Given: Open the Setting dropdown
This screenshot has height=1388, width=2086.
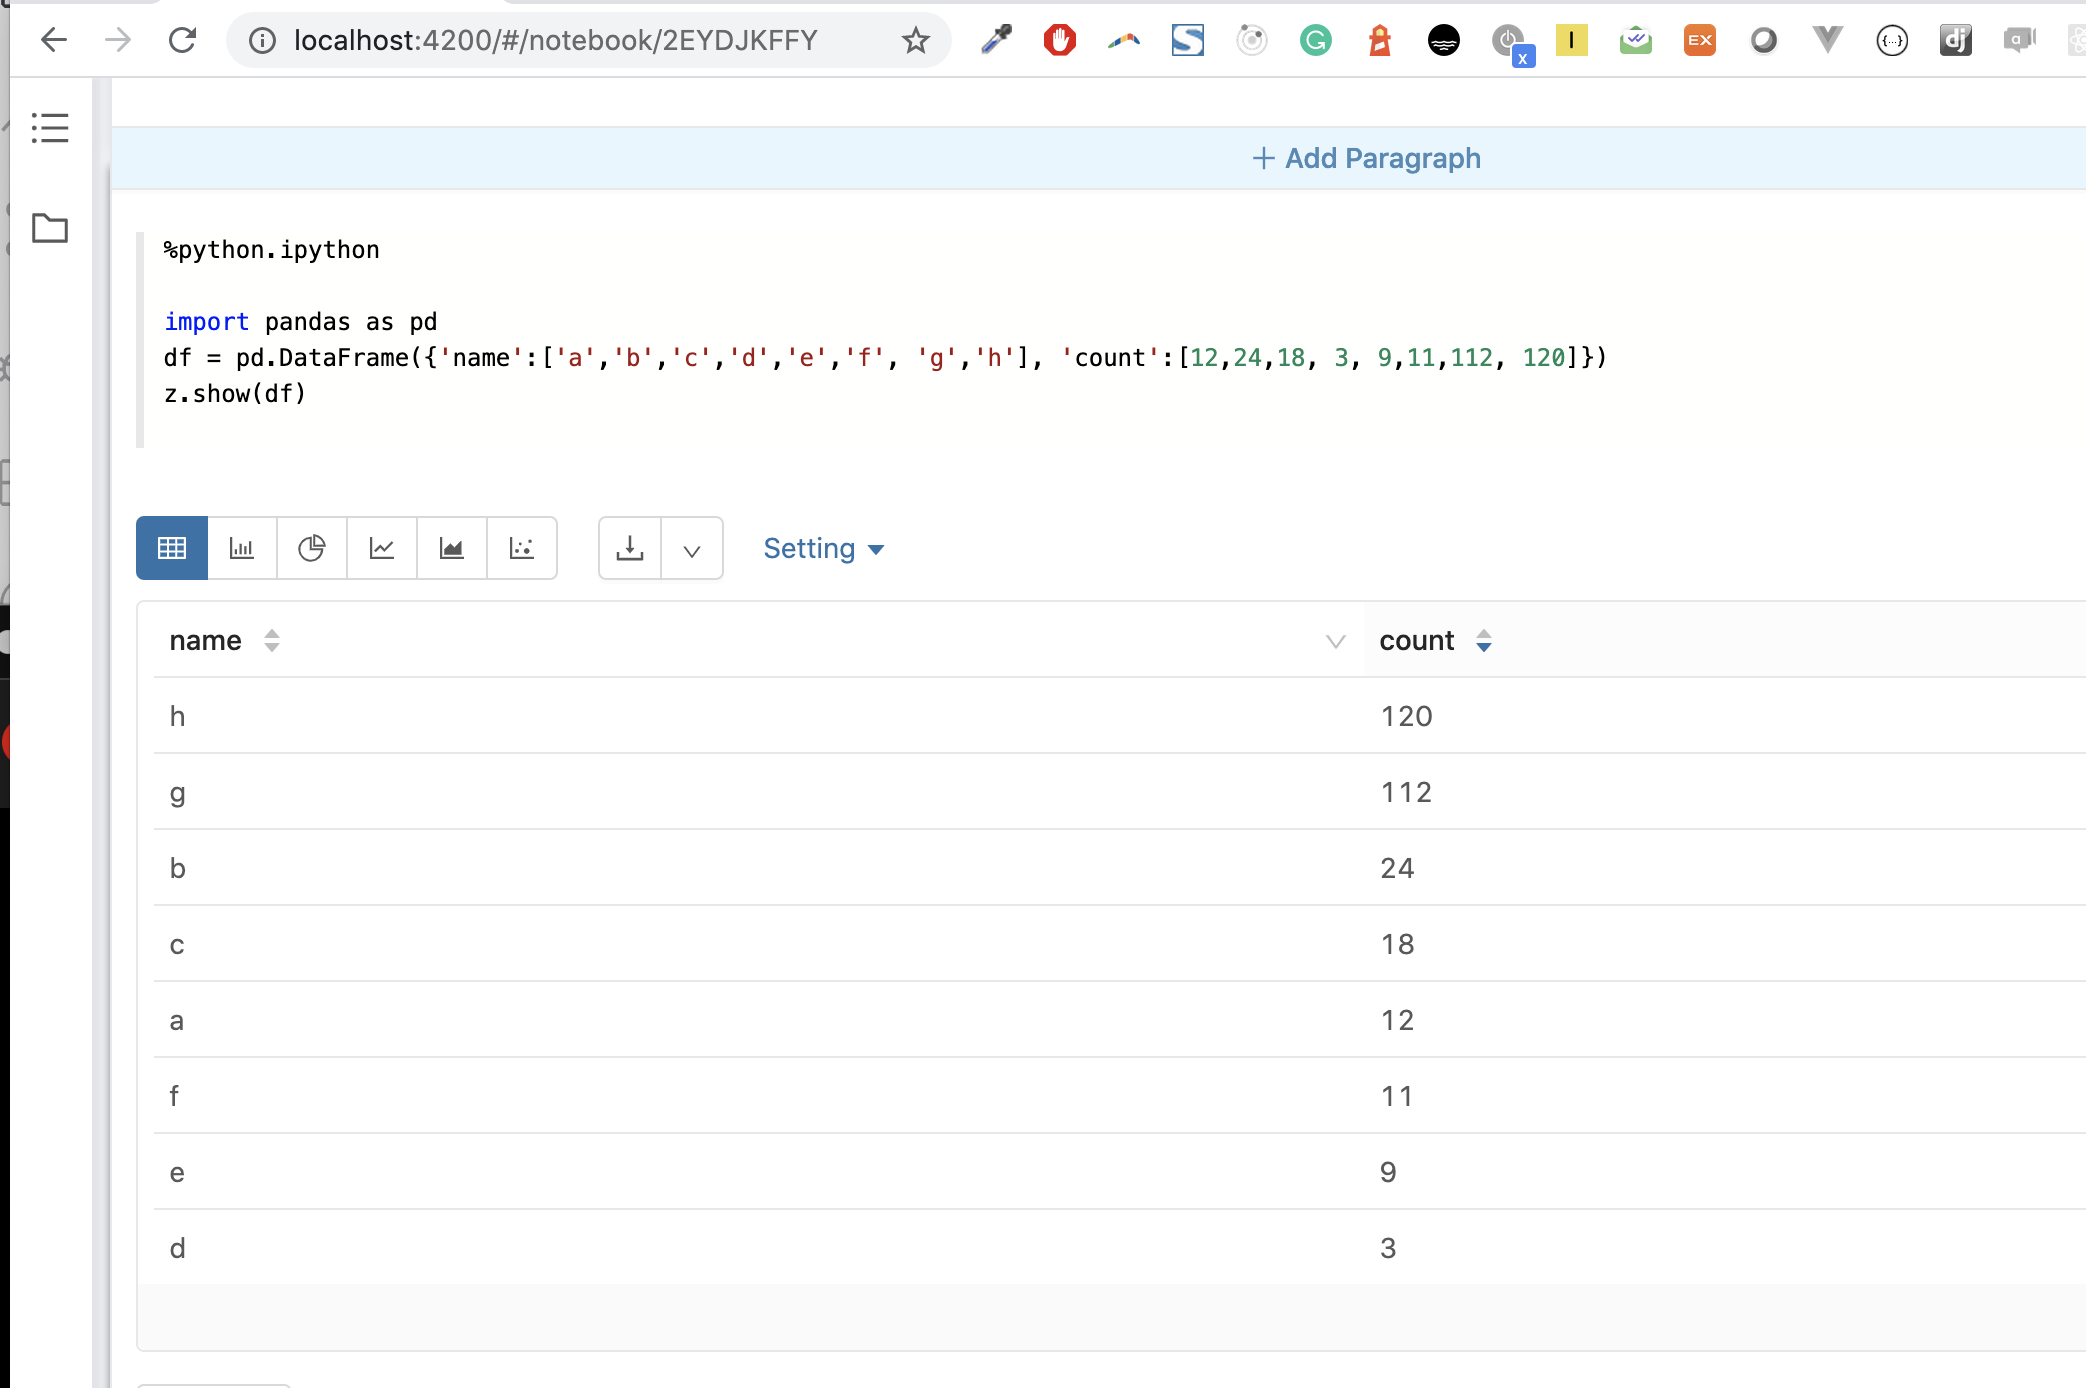Looking at the screenshot, I should (x=823, y=549).
